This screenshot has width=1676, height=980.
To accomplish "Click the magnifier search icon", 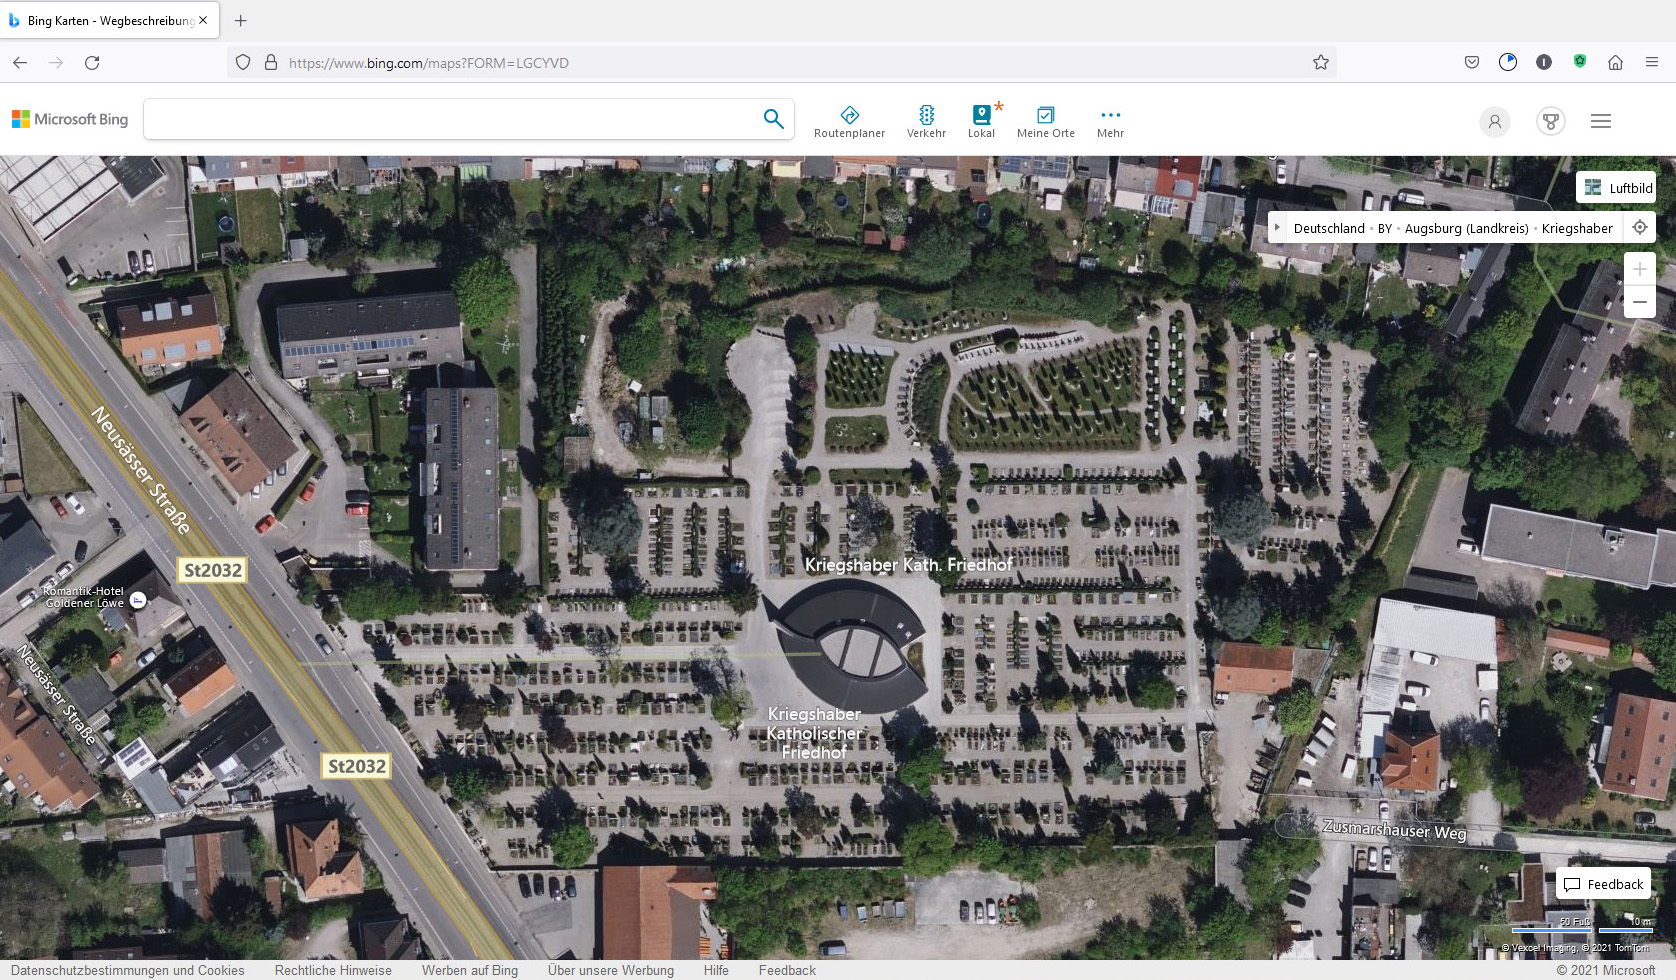I will coord(773,119).
